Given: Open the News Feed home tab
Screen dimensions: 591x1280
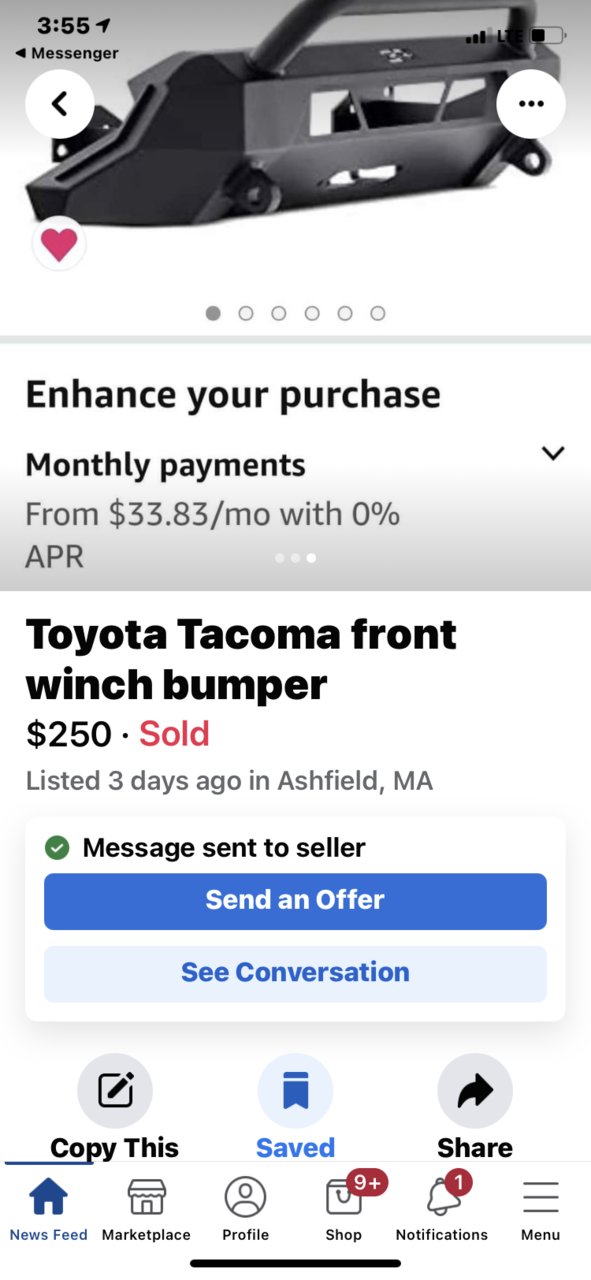Looking at the screenshot, I should 49,1209.
